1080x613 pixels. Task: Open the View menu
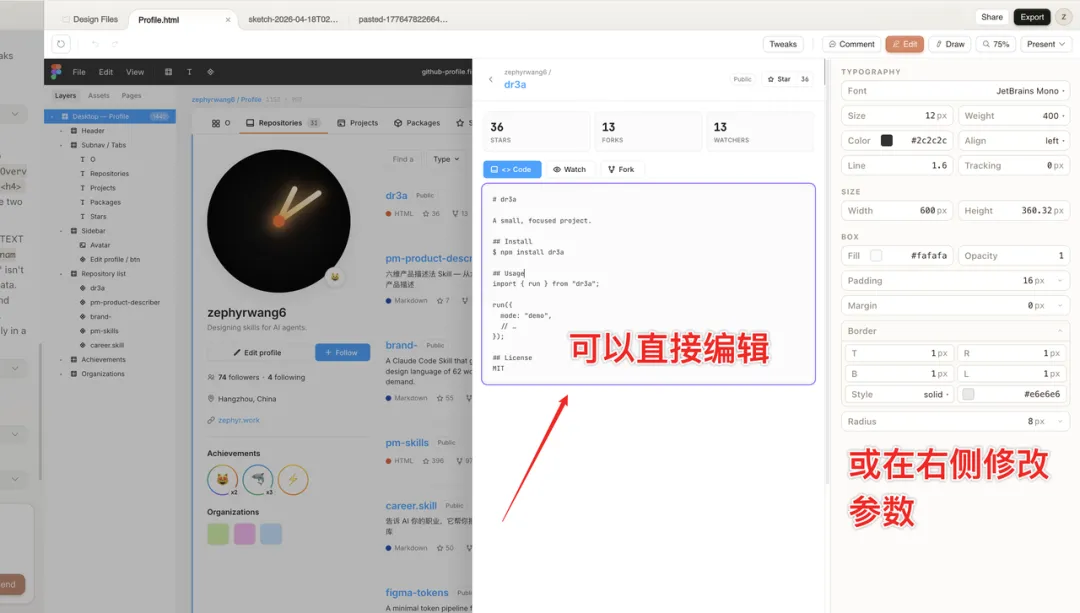coord(136,72)
